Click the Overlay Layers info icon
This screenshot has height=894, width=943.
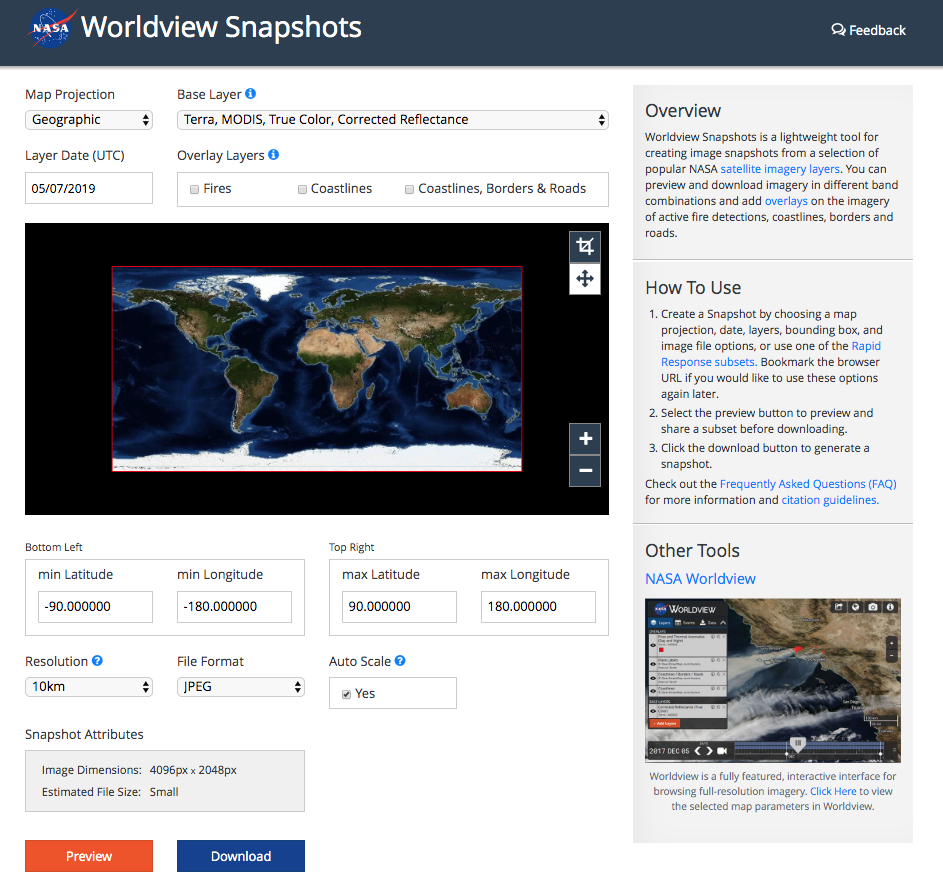tap(274, 155)
